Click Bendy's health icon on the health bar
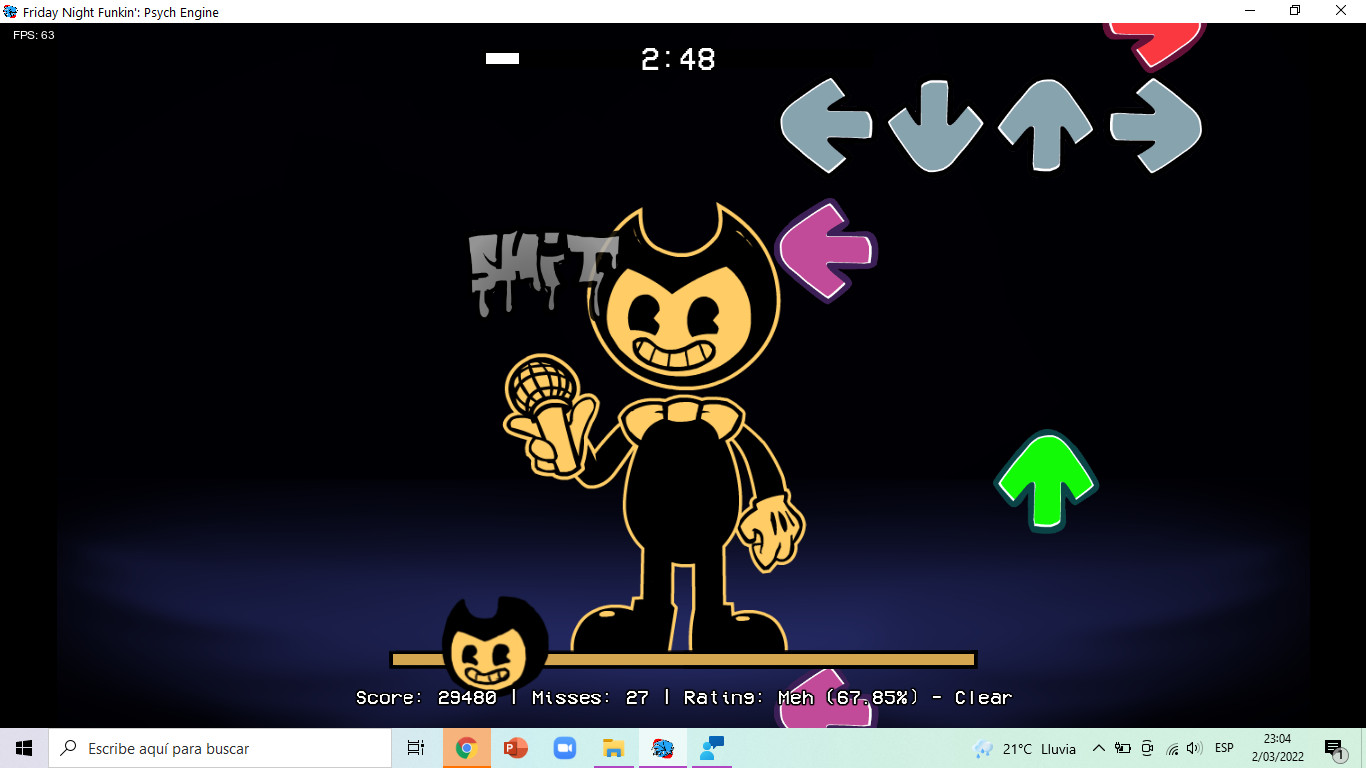1366x768 pixels. click(x=495, y=645)
